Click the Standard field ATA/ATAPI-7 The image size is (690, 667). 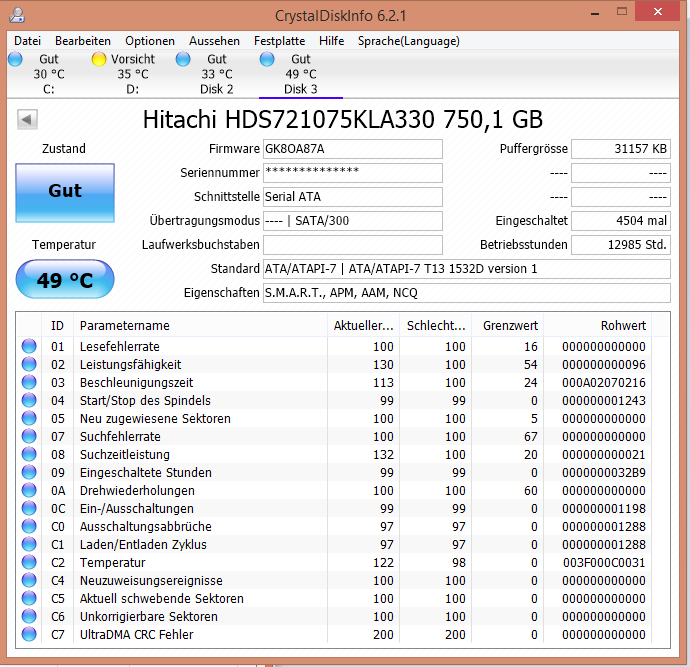[x=467, y=269]
